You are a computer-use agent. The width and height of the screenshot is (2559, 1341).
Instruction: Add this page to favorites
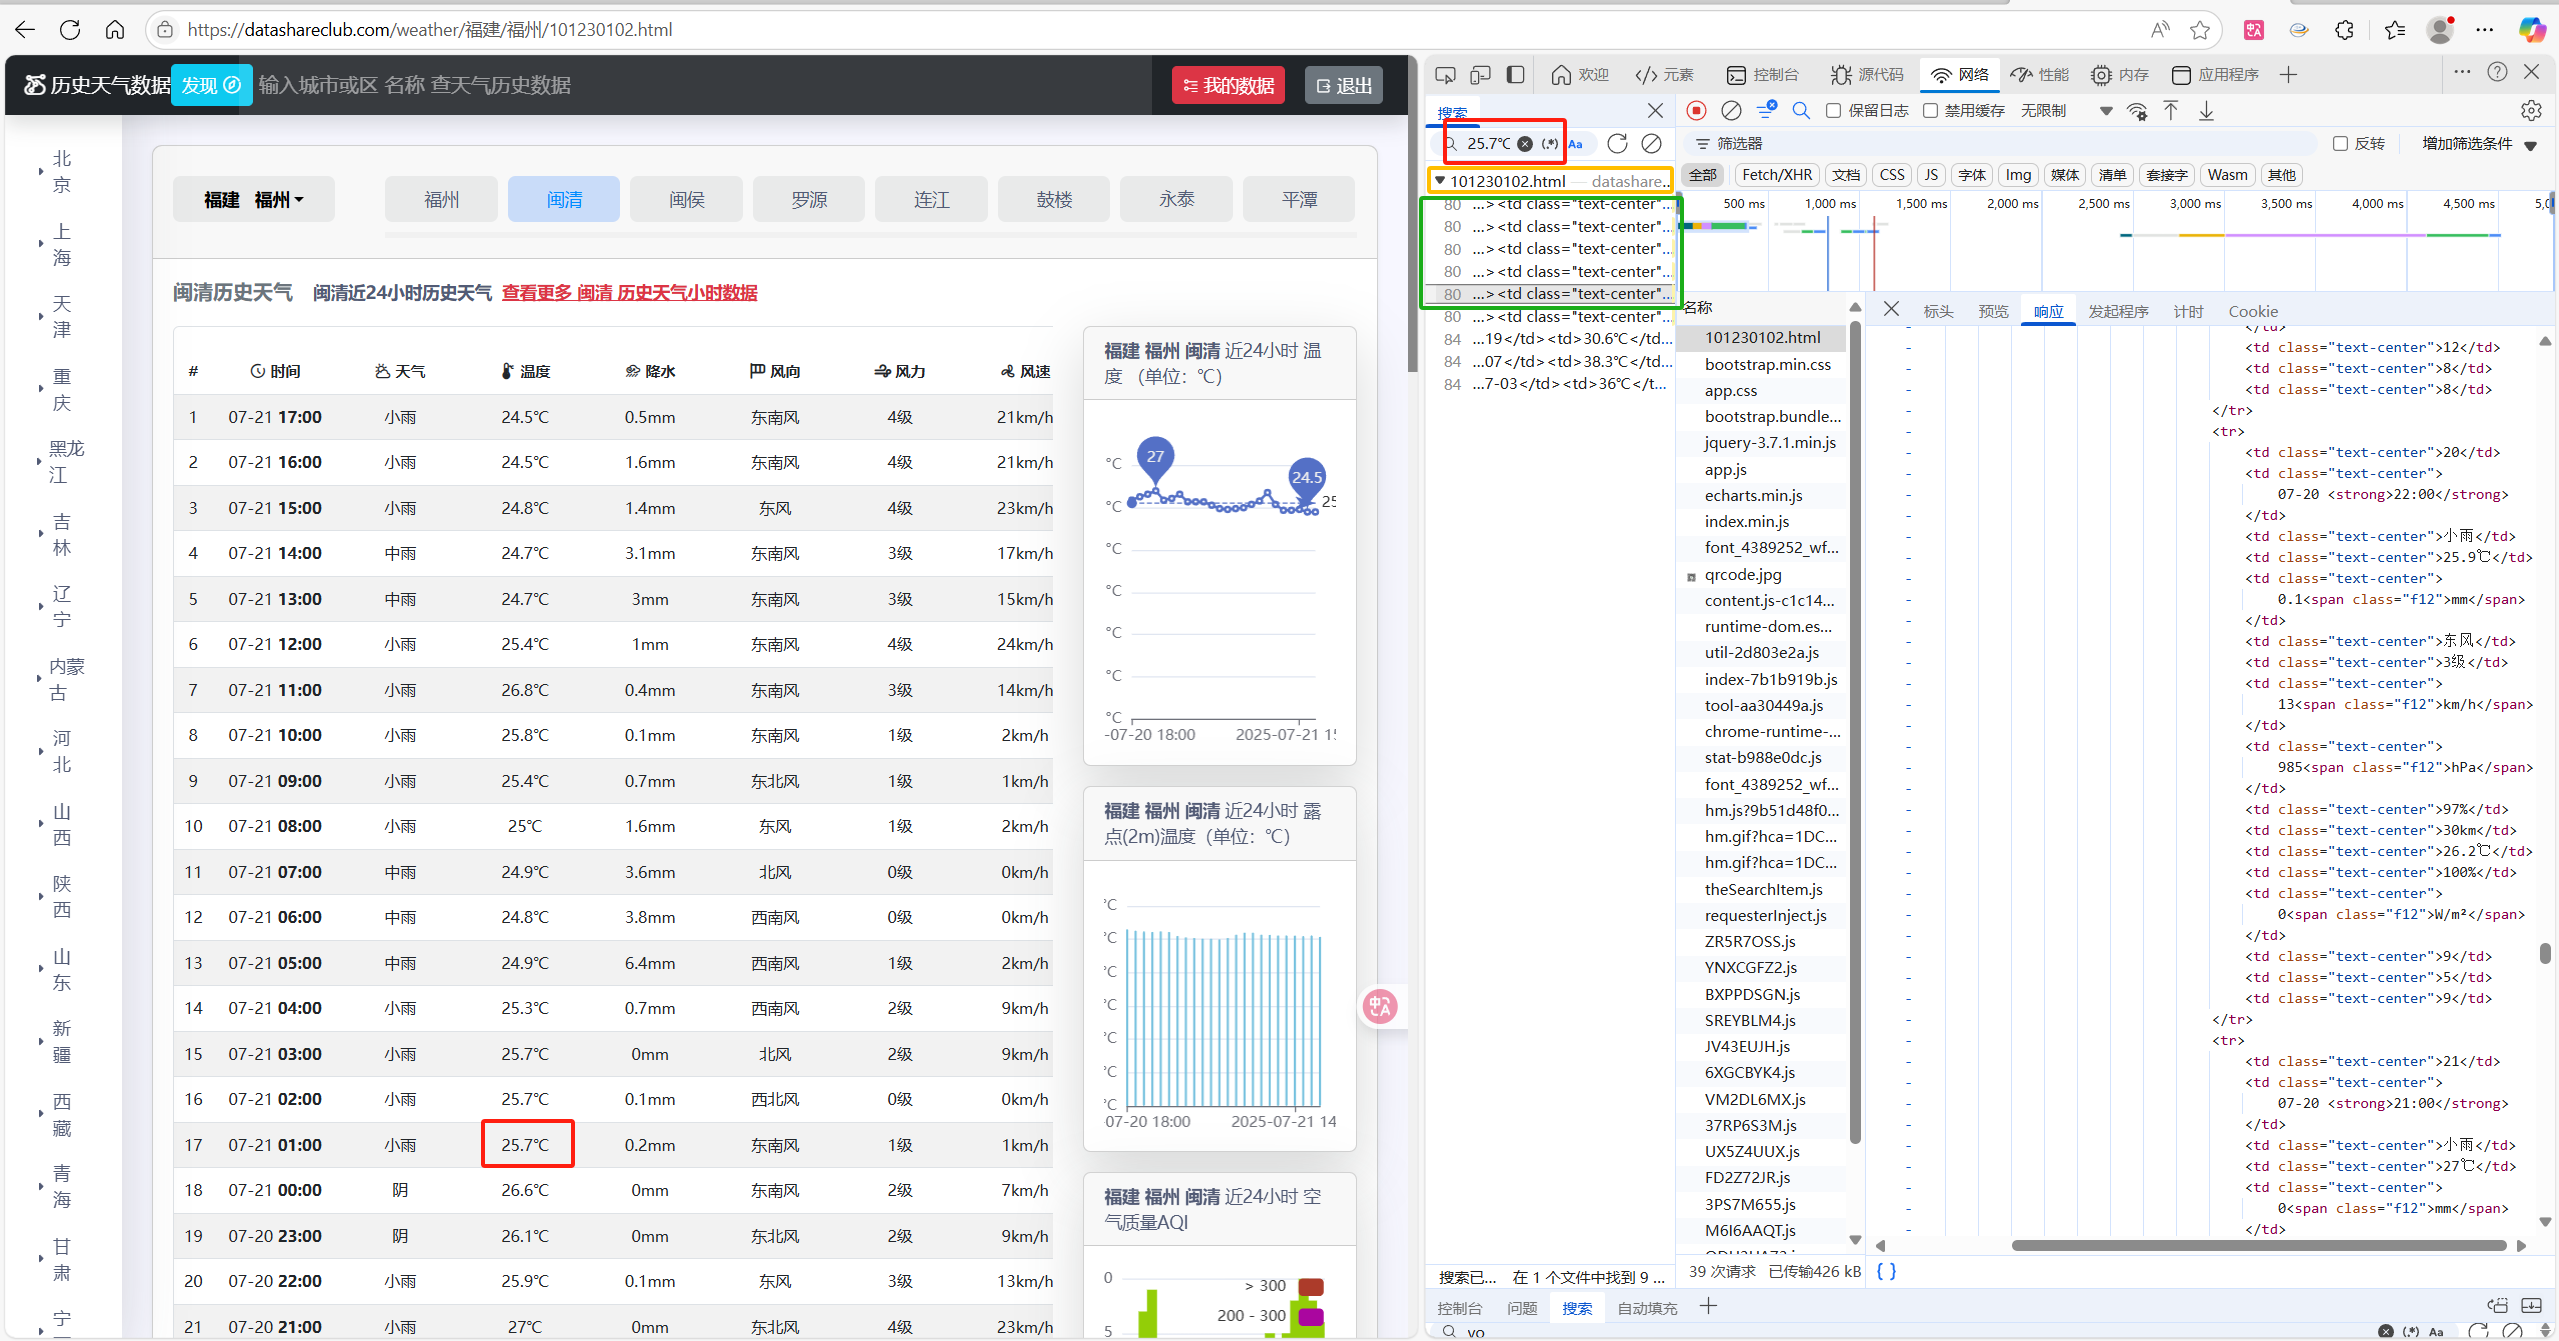2200,30
